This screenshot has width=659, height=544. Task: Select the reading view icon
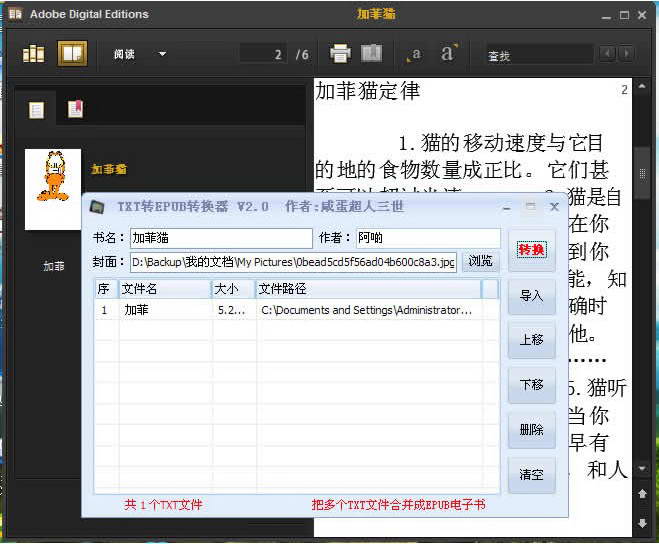pos(72,53)
